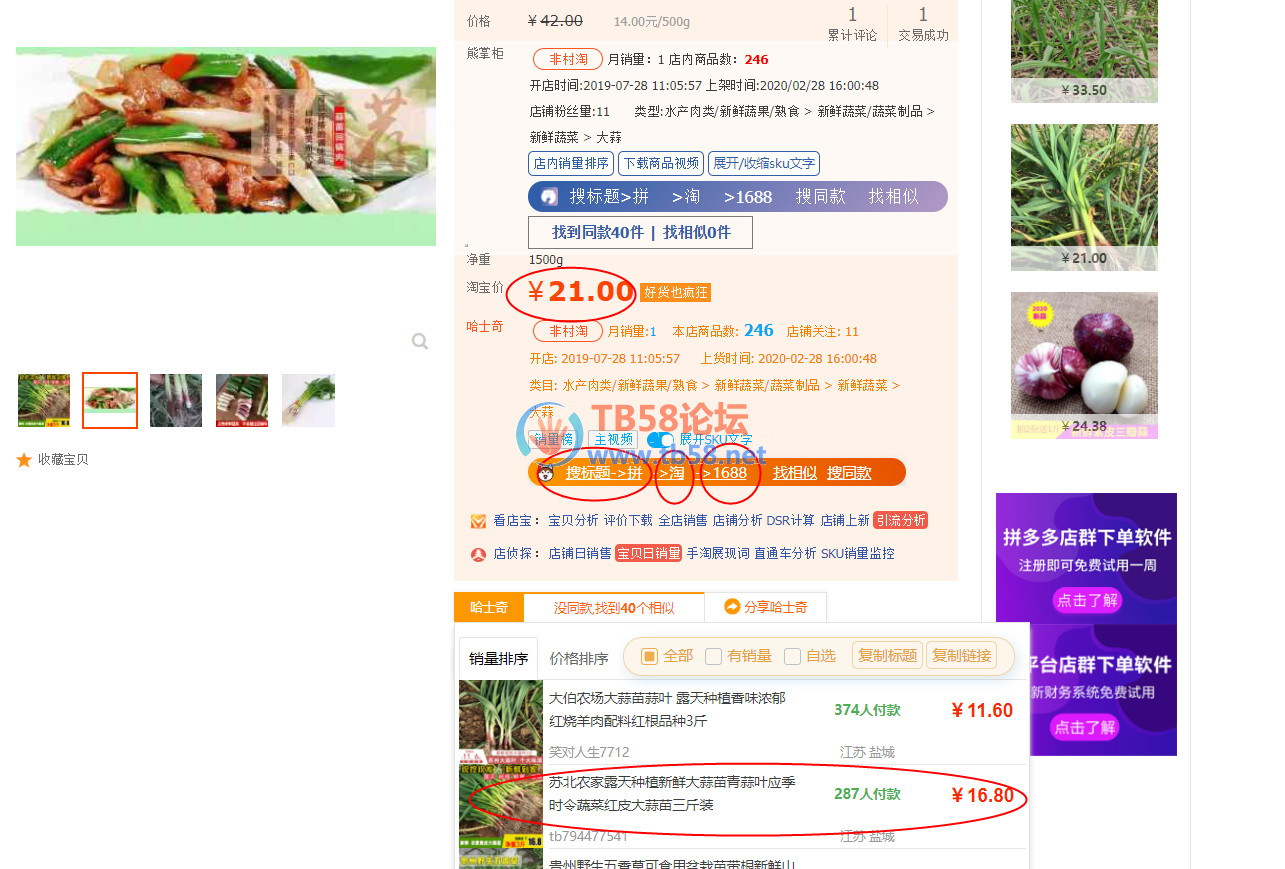Image resolution: width=1285 pixels, height=869 pixels.
Task: Select the last gallery thumbnail on white background
Action: tap(308, 401)
